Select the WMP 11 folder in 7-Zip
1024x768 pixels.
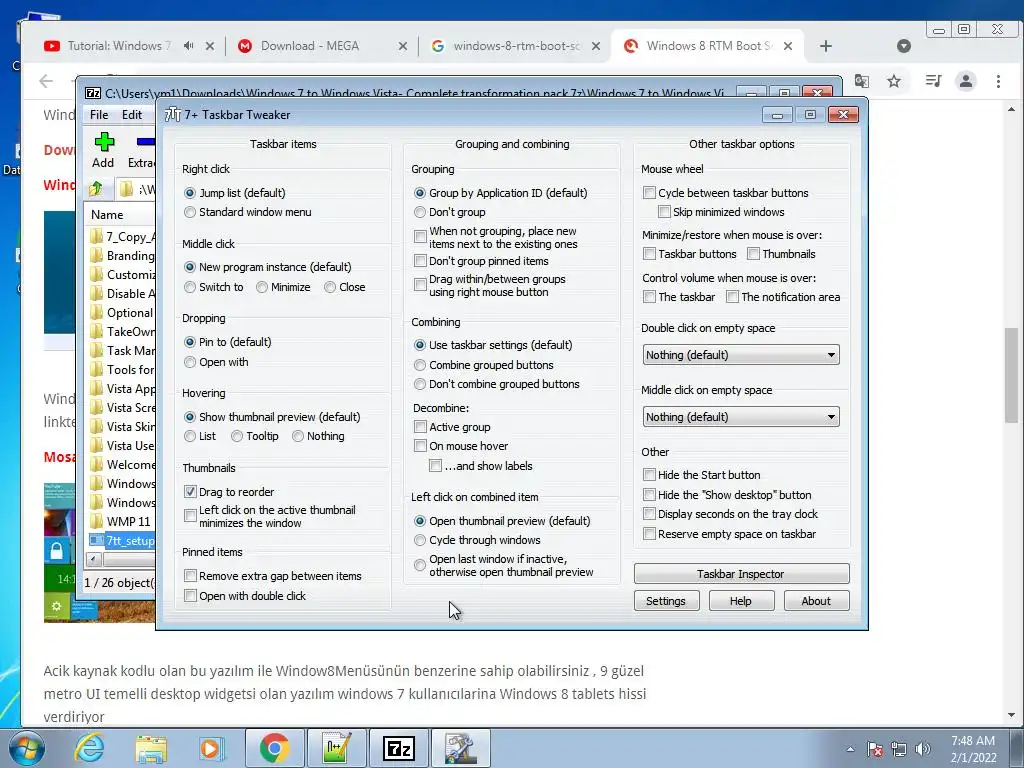click(x=121, y=521)
